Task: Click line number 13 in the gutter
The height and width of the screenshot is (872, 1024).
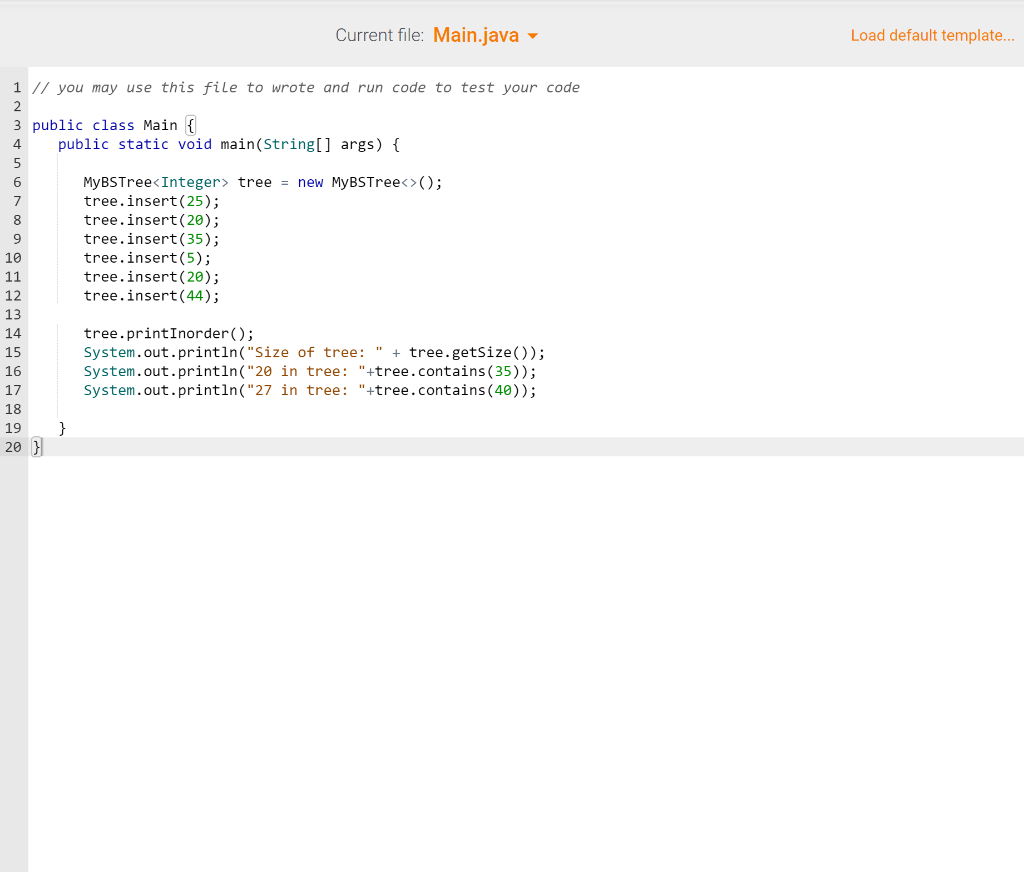Action: click(x=13, y=315)
